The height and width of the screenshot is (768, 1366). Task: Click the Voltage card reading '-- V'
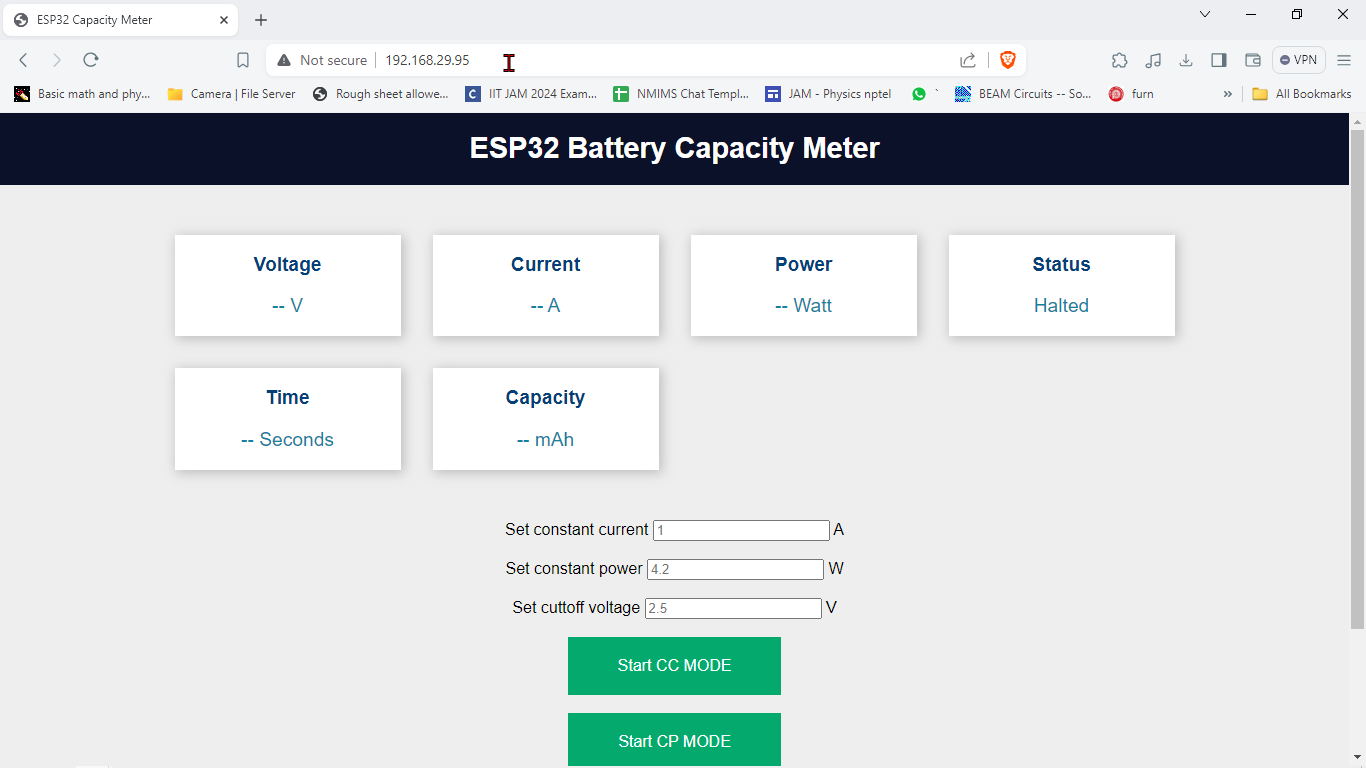(288, 306)
